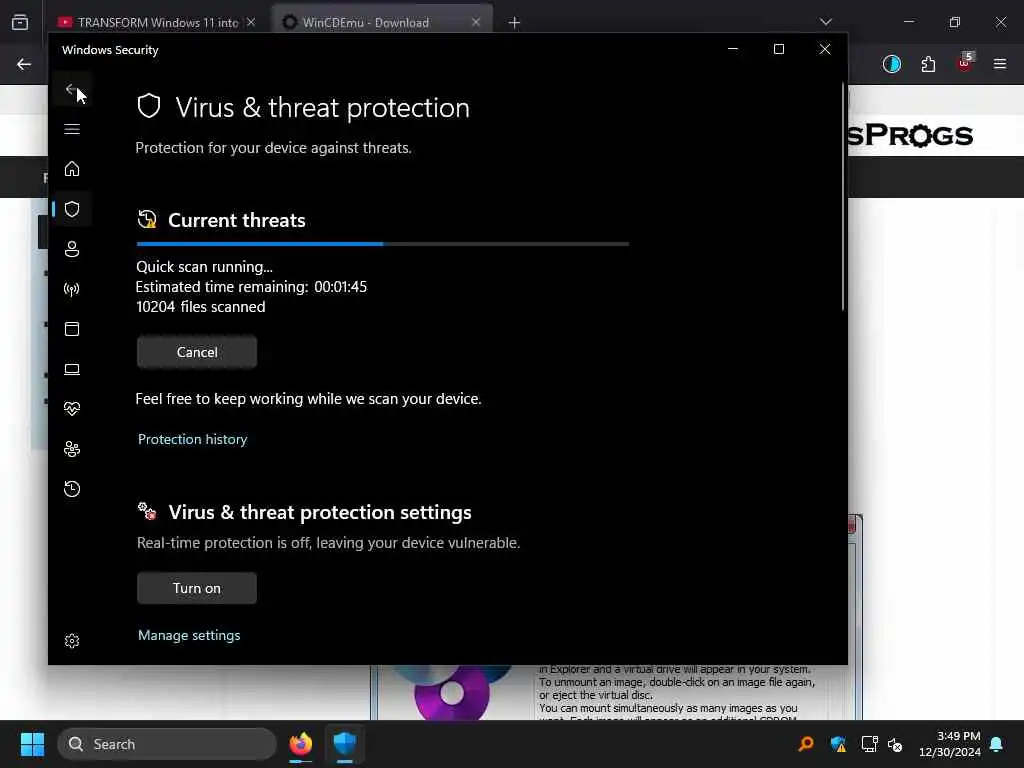Open the browser application menu
The width and height of the screenshot is (1024, 768).
[1000, 64]
